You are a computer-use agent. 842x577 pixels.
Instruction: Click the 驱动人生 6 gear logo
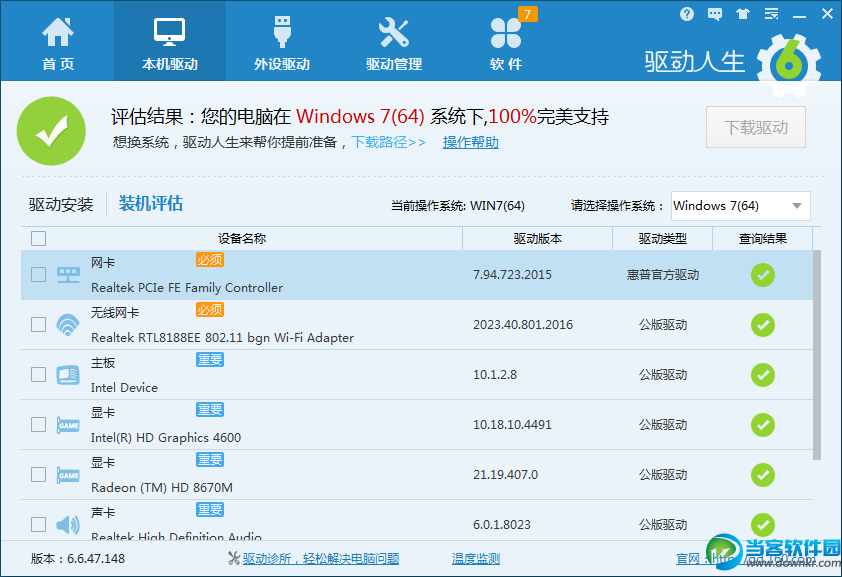tap(789, 64)
